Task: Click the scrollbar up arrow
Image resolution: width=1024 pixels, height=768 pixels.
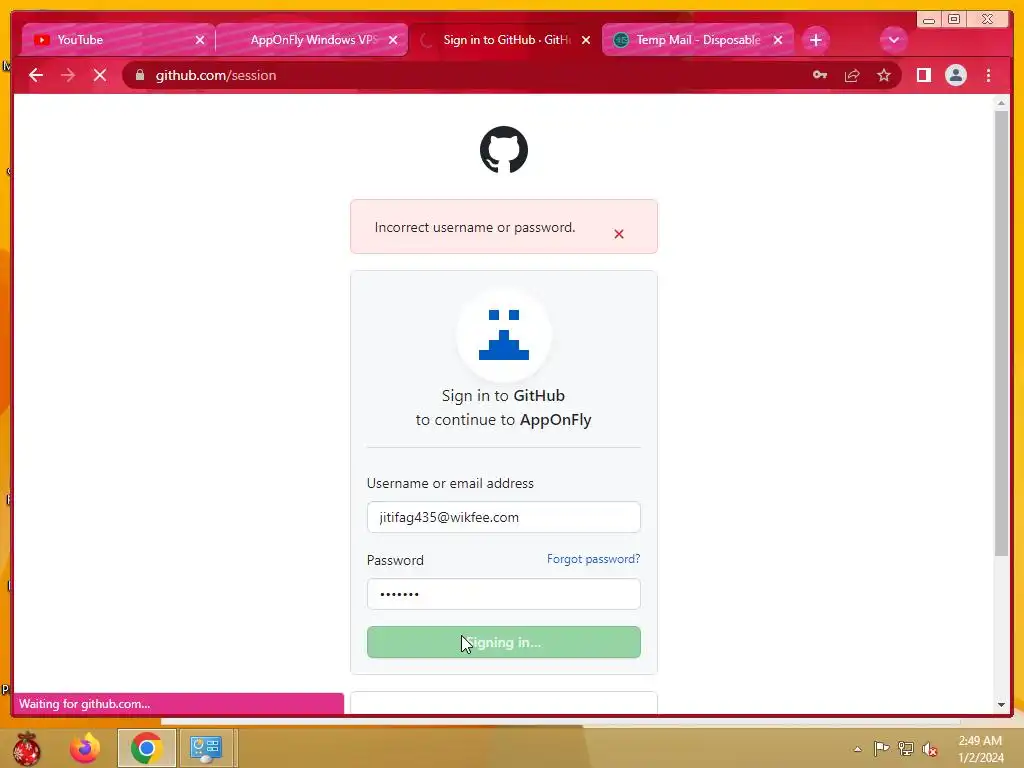Action: pos(1001,103)
